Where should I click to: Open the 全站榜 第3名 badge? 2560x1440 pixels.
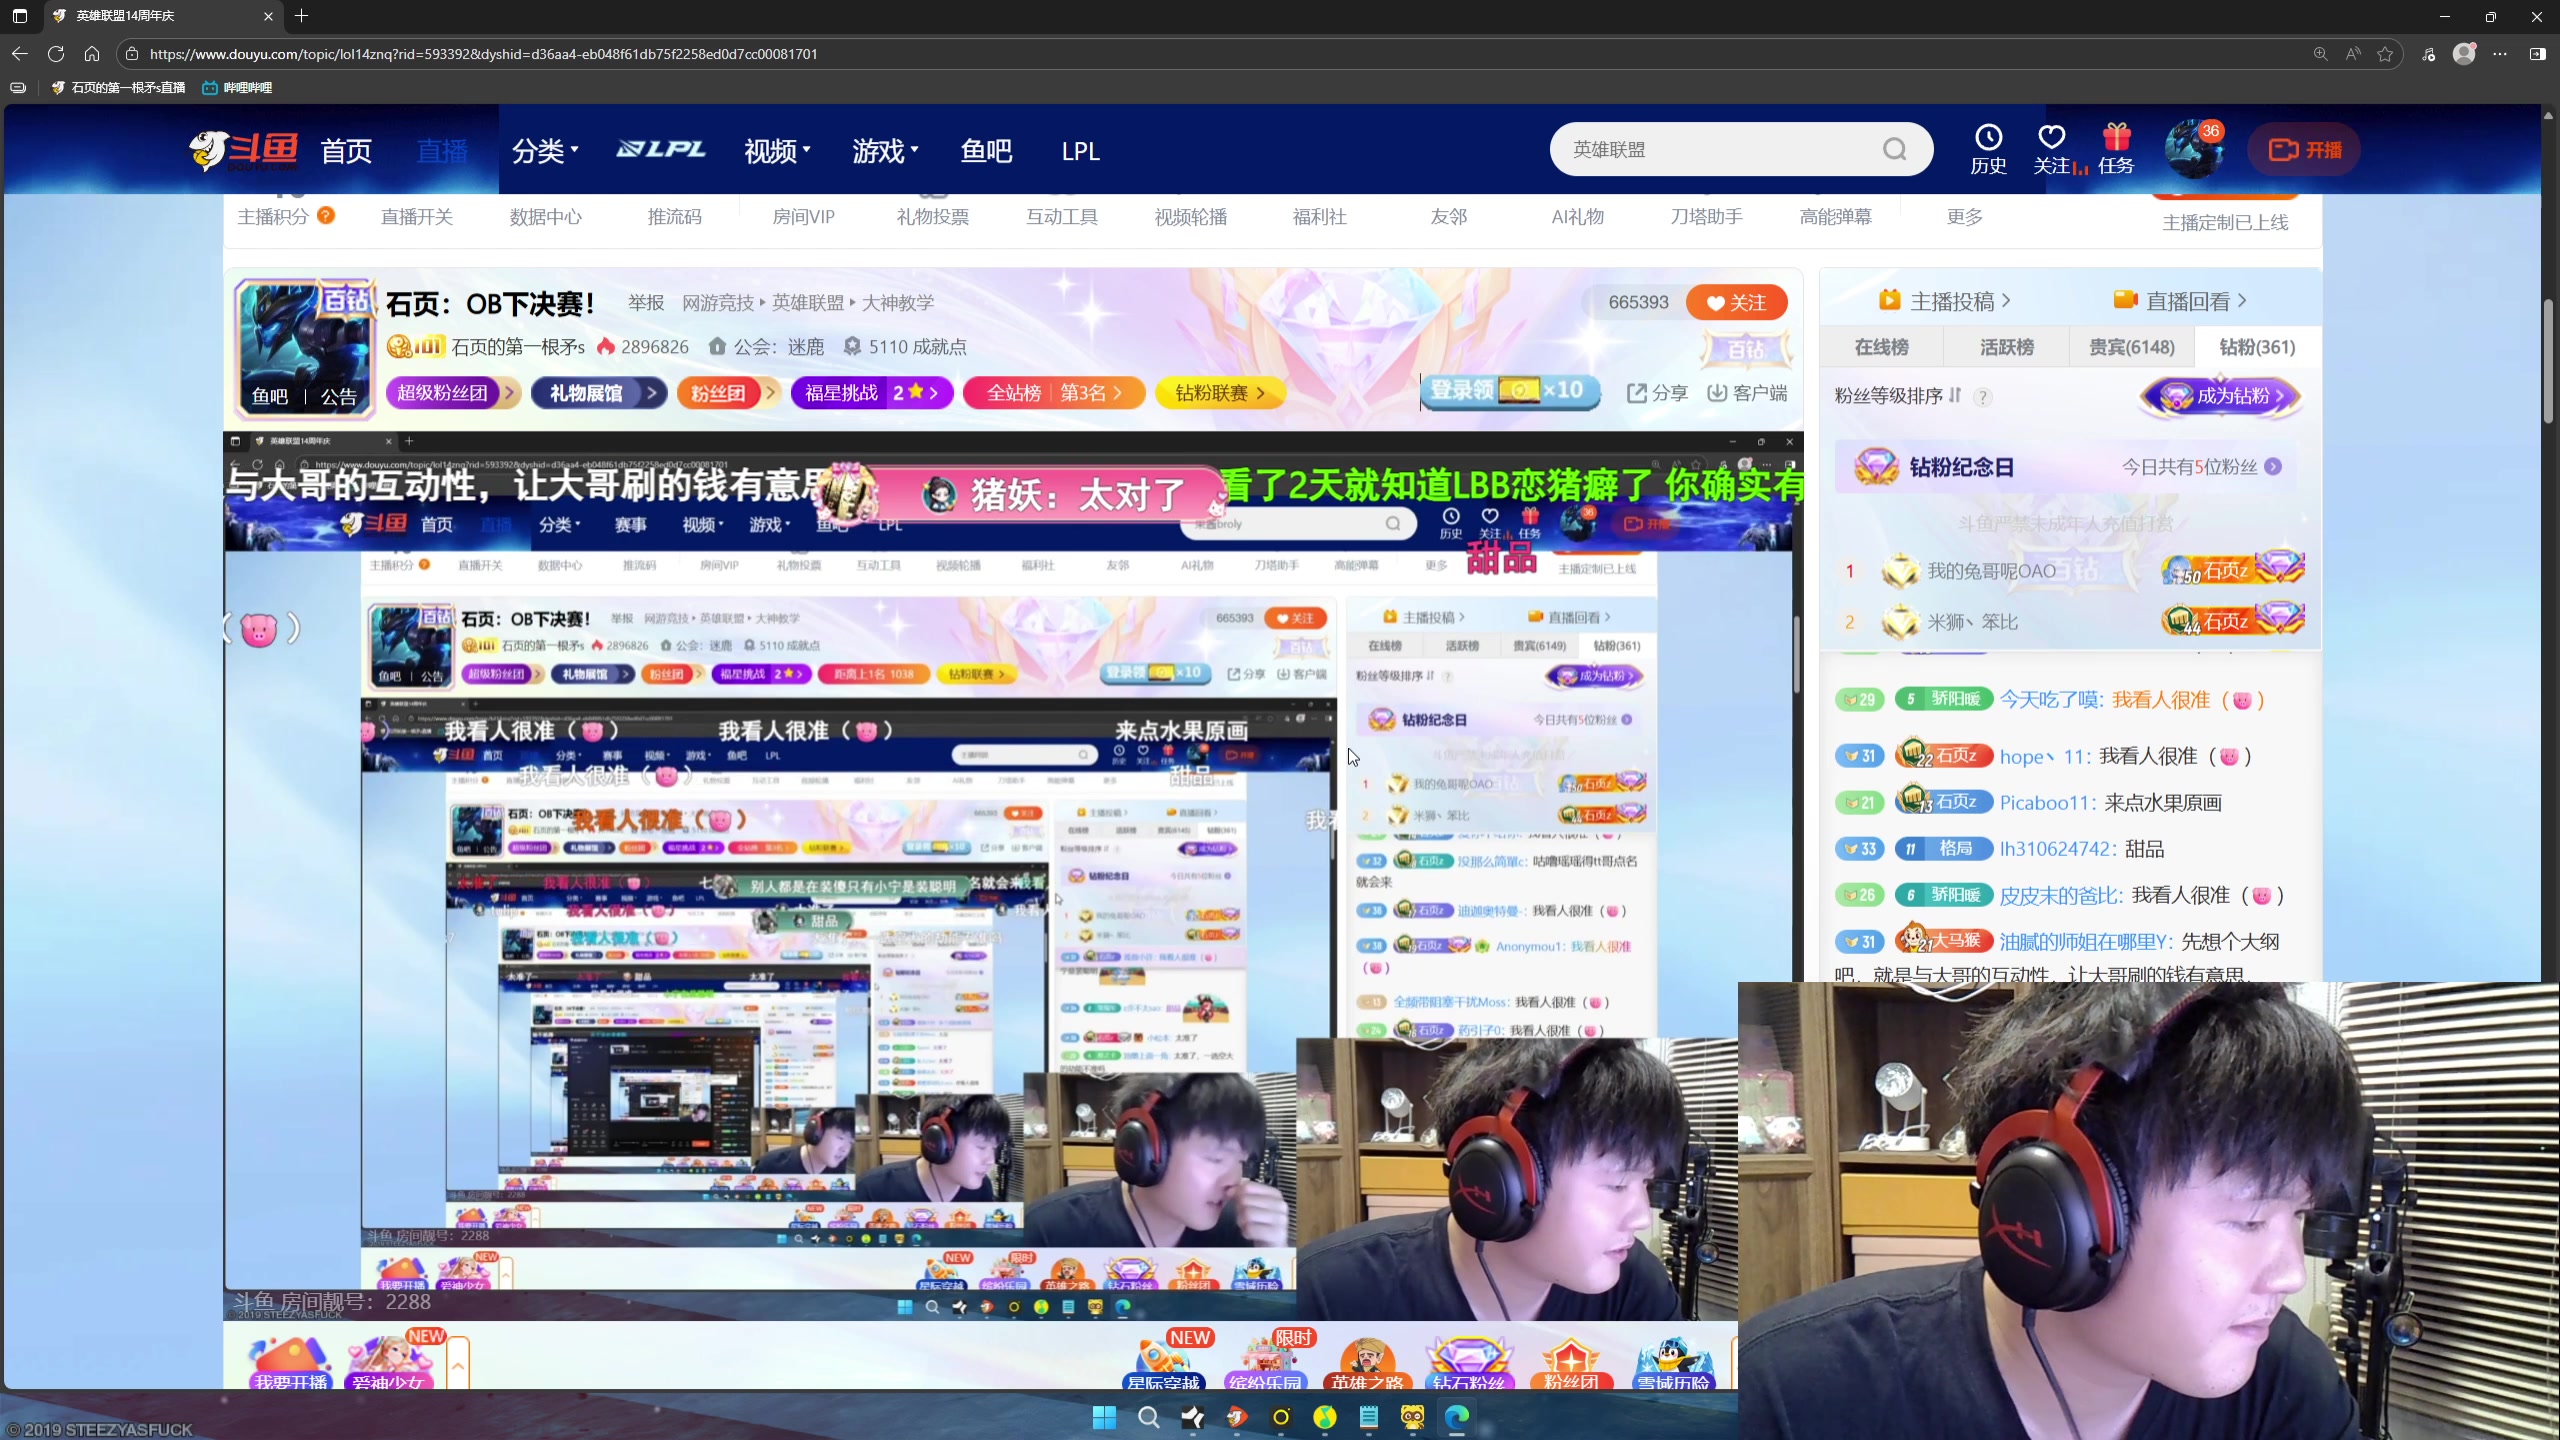click(1054, 393)
